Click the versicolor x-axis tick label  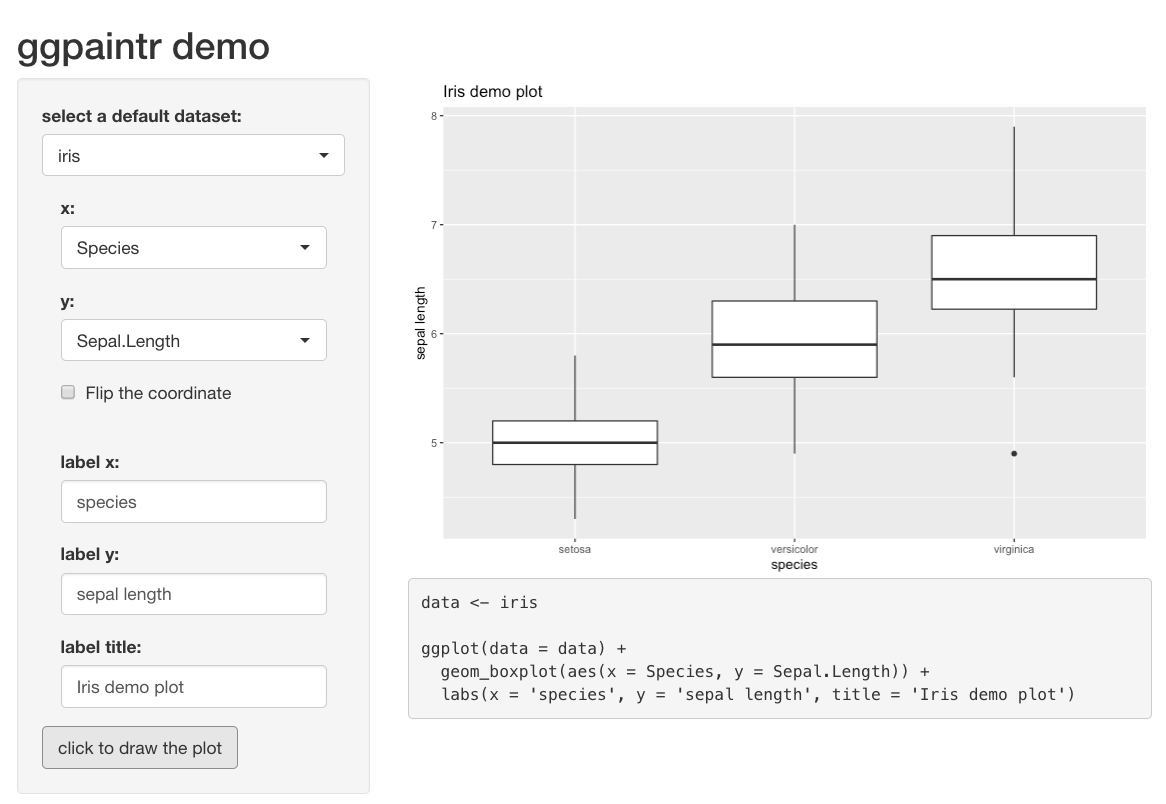click(794, 550)
